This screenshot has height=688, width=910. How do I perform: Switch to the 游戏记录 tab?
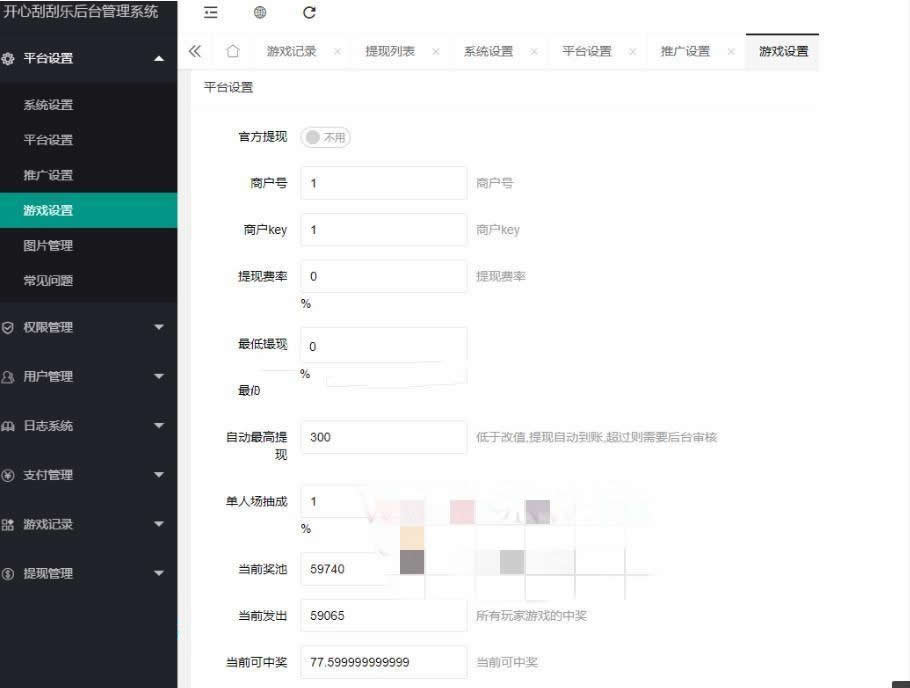291,51
